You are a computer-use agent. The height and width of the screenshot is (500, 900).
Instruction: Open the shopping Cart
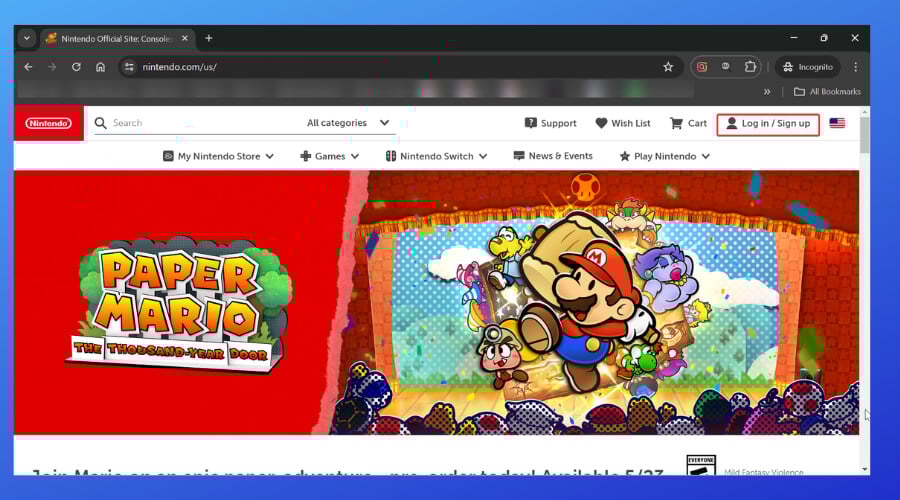click(x=688, y=123)
